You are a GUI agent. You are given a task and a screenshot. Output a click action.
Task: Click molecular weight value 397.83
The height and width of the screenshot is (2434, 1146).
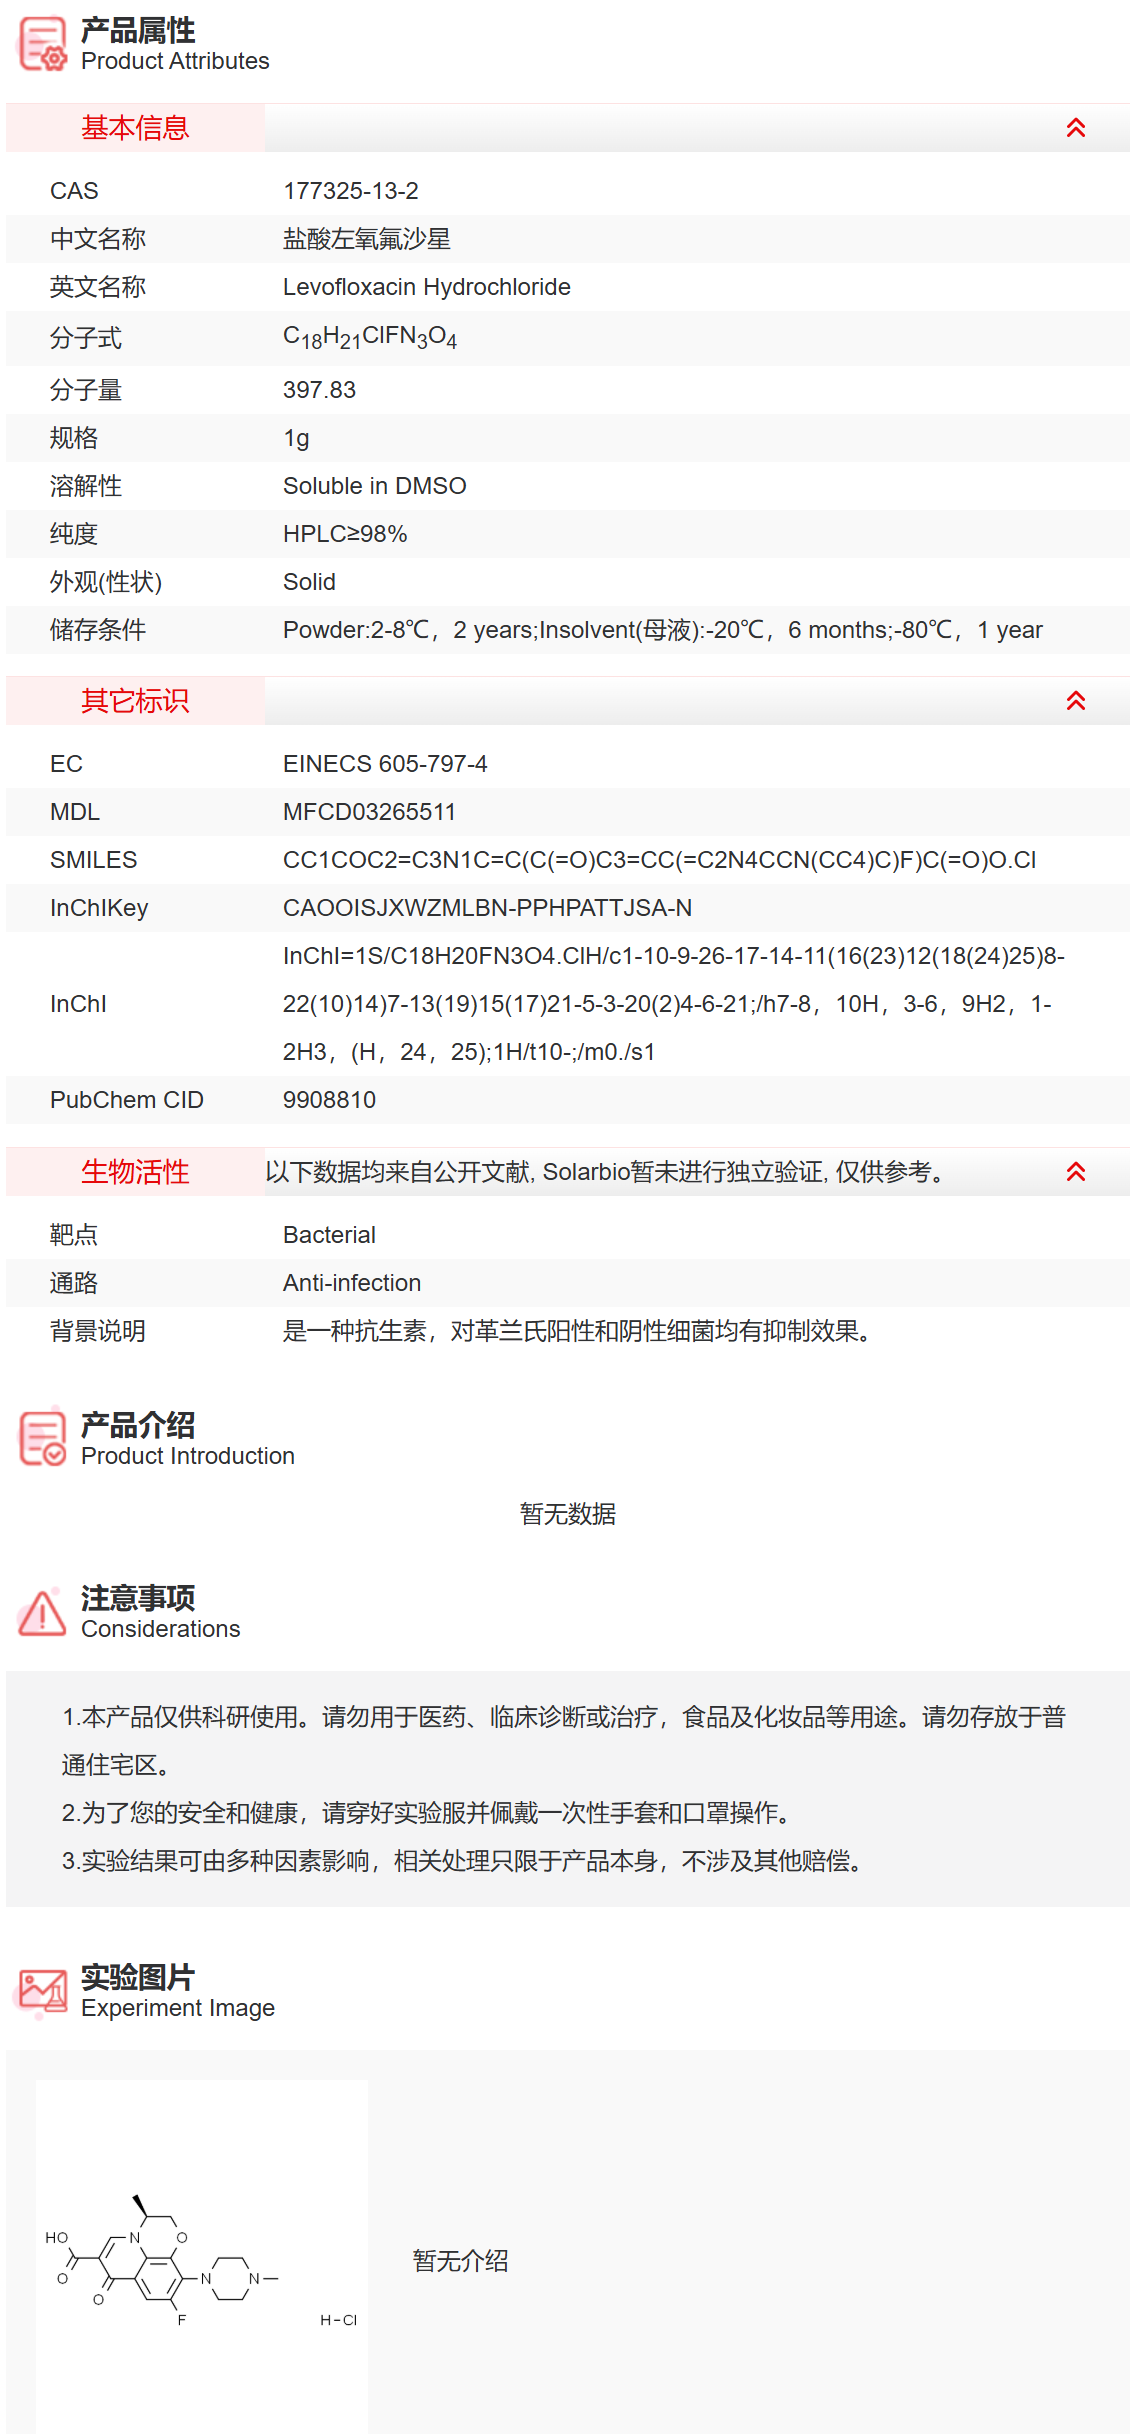click(320, 390)
